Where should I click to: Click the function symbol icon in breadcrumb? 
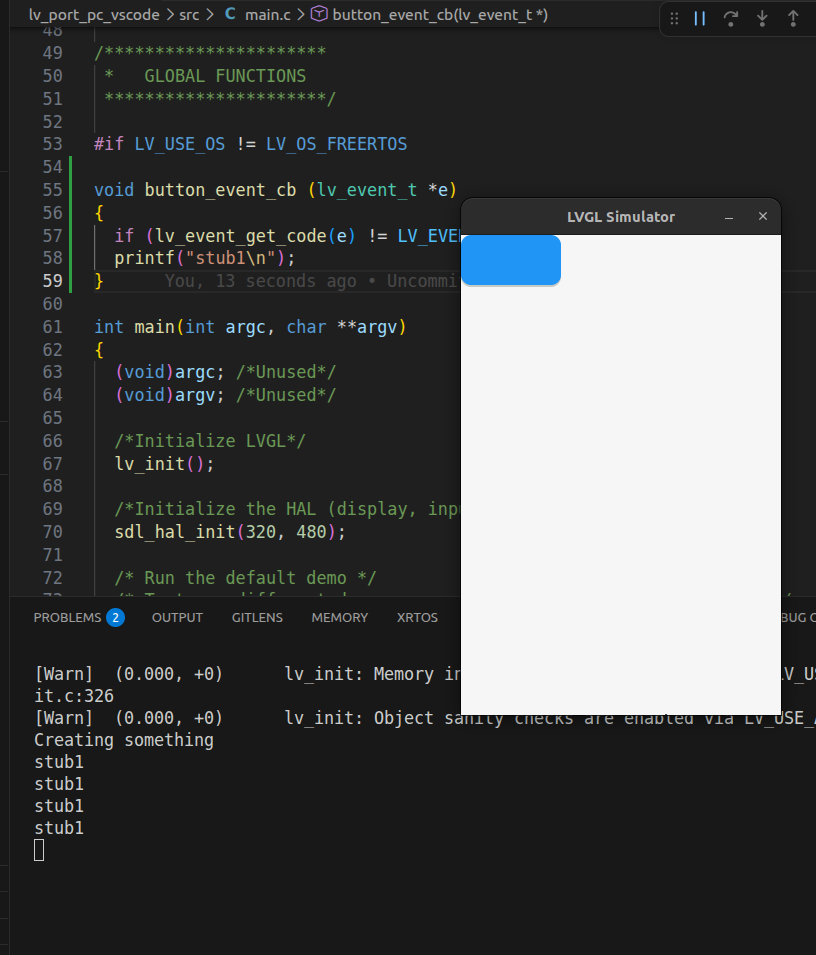(319, 14)
